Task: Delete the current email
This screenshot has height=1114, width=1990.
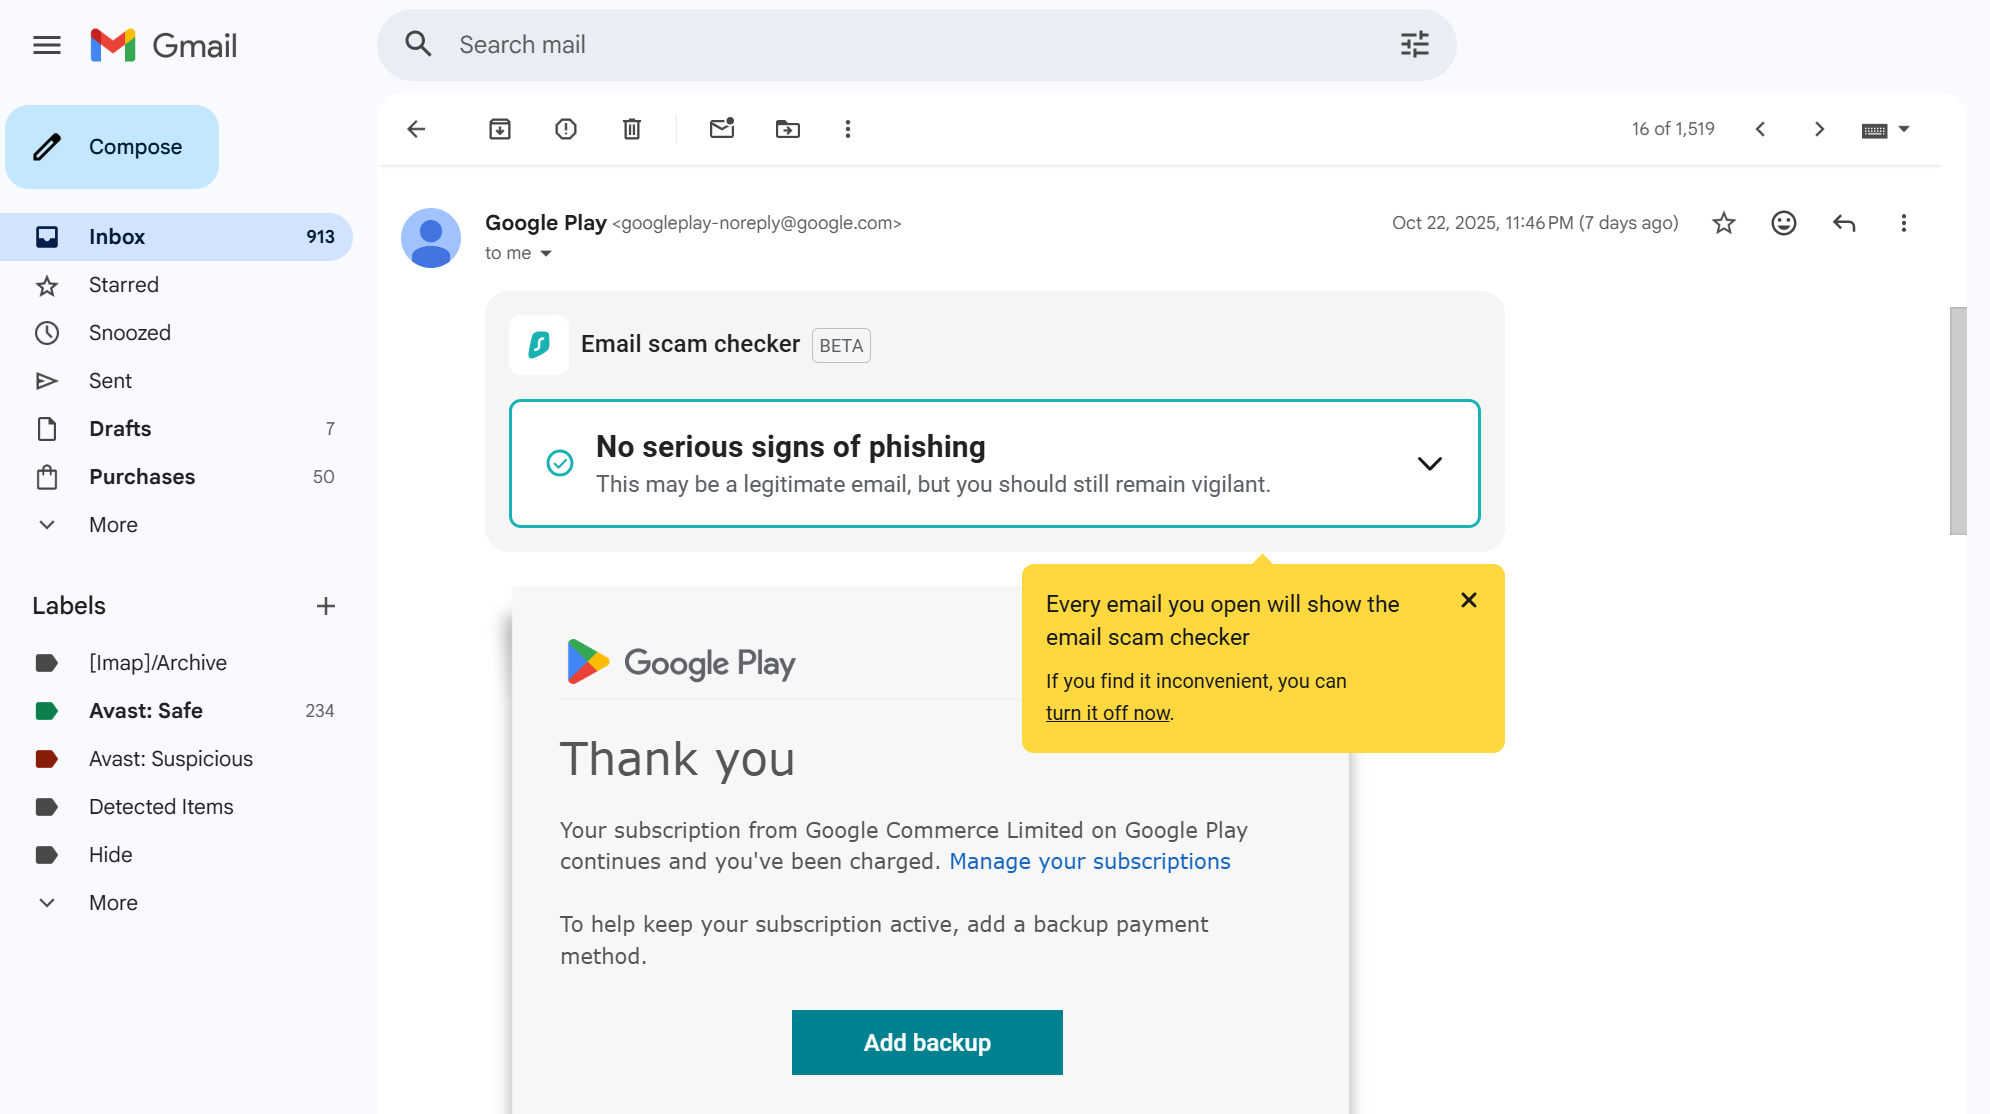Action: tap(631, 129)
